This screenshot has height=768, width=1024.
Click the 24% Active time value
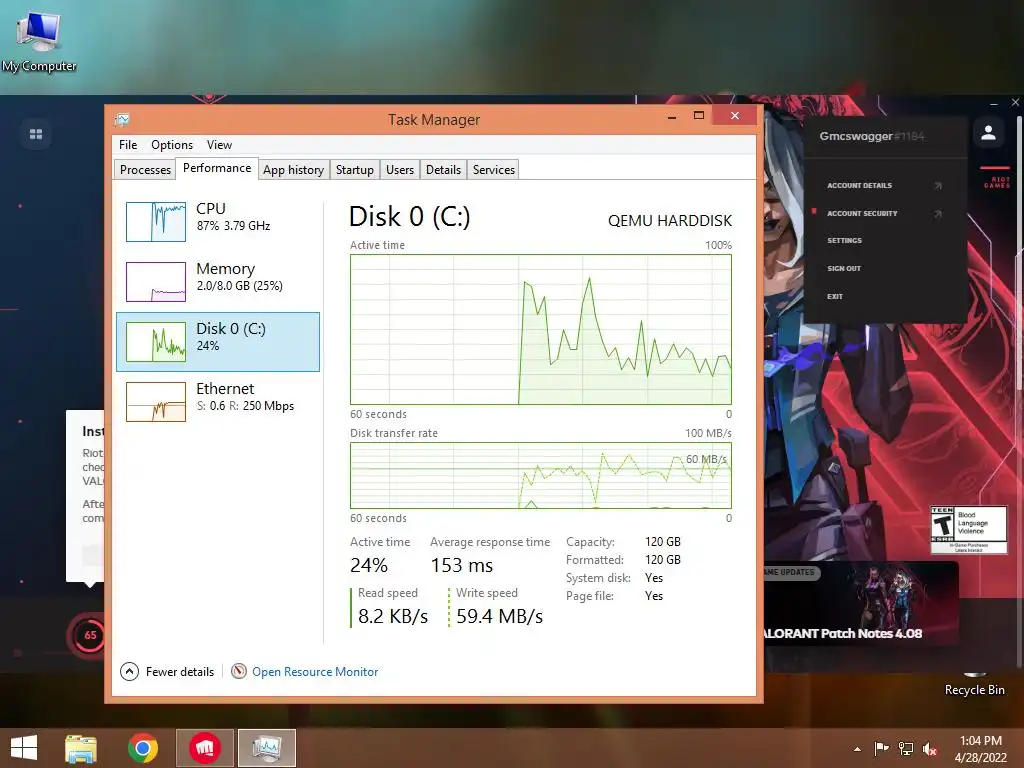(369, 565)
